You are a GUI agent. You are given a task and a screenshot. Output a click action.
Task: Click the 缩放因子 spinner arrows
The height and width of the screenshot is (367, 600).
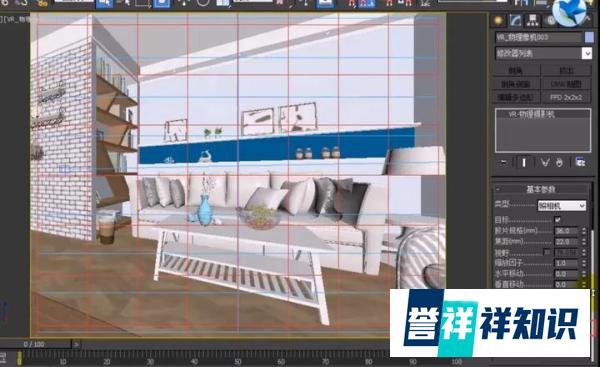click(584, 263)
